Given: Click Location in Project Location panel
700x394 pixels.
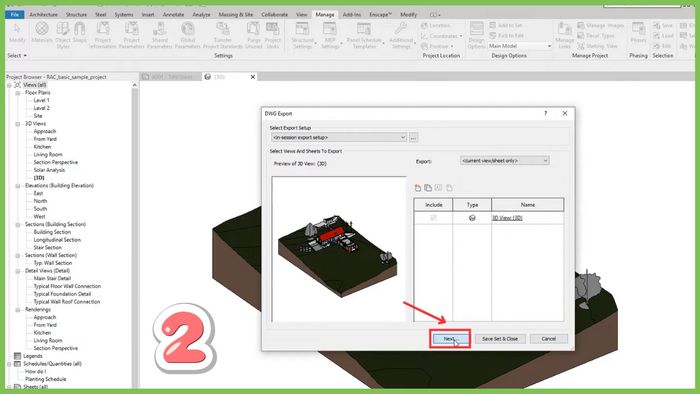Looking at the screenshot, I should point(435,25).
